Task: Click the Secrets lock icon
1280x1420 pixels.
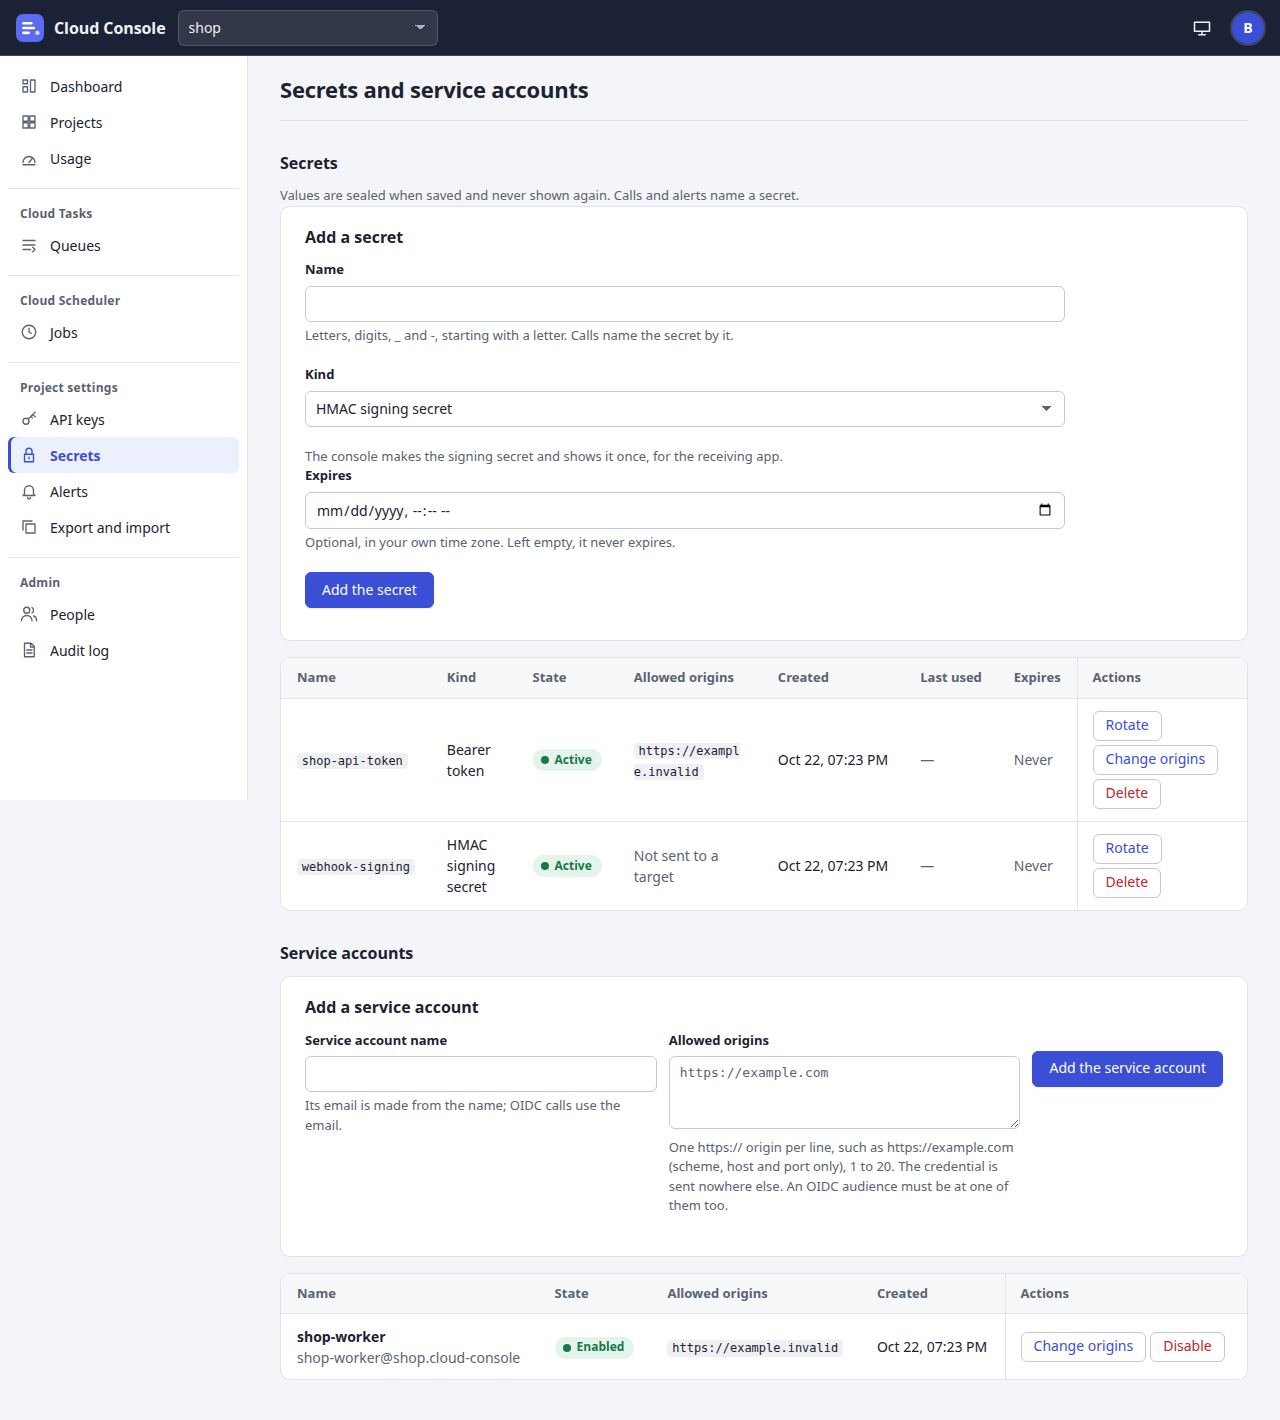Action: (x=29, y=456)
